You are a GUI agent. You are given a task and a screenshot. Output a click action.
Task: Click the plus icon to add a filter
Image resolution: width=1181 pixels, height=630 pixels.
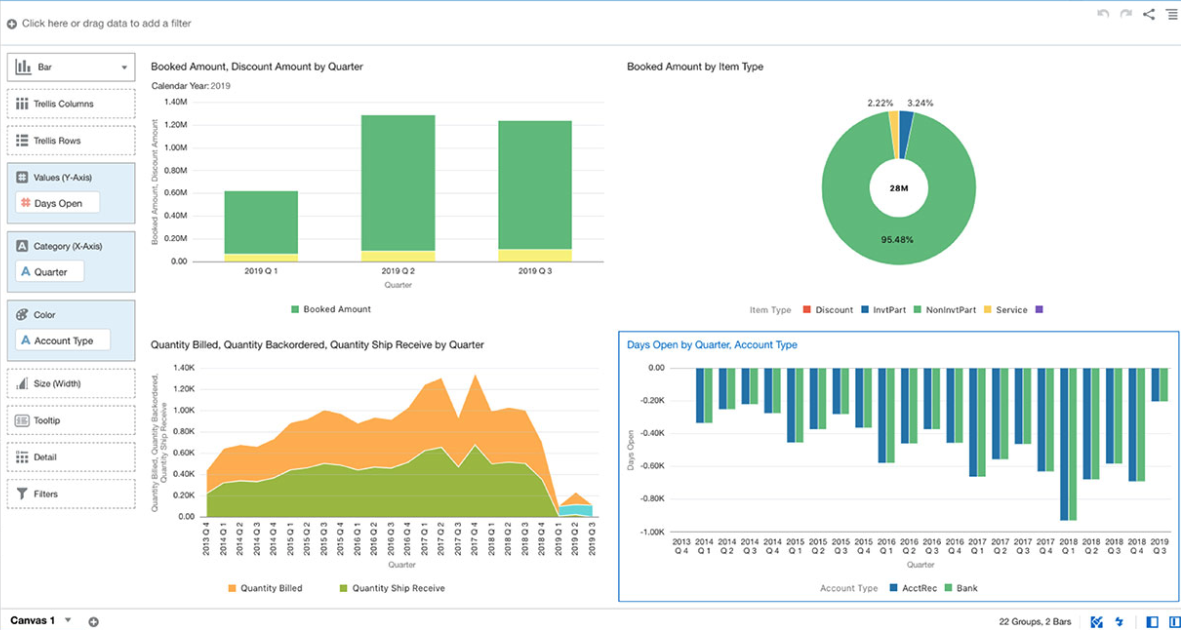(12, 24)
